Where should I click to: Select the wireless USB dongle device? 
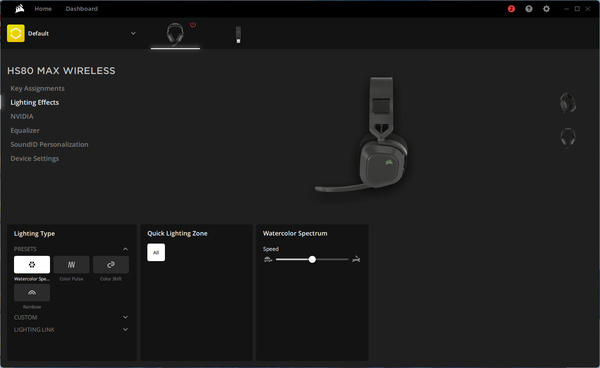[x=238, y=34]
